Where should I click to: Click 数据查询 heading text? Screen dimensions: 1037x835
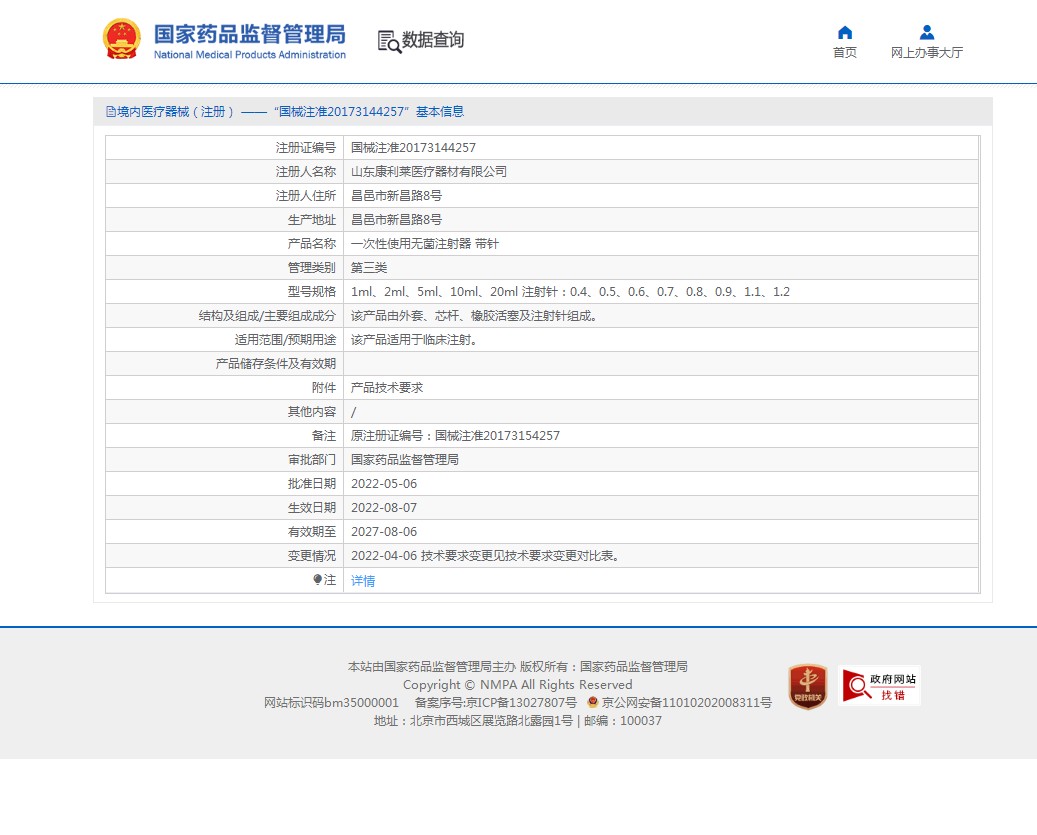click(x=433, y=40)
